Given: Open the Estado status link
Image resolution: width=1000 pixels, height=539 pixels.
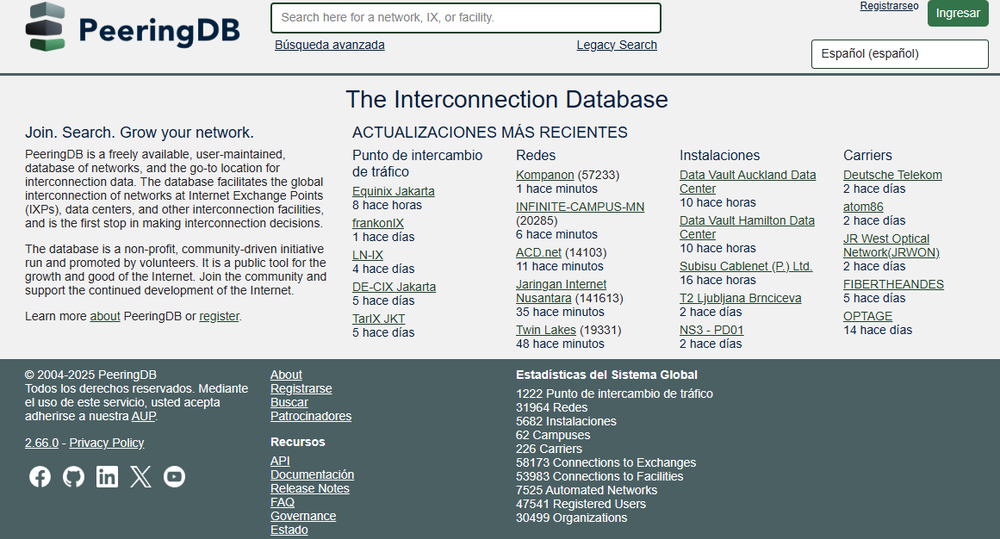Looking at the screenshot, I should coord(289,530).
